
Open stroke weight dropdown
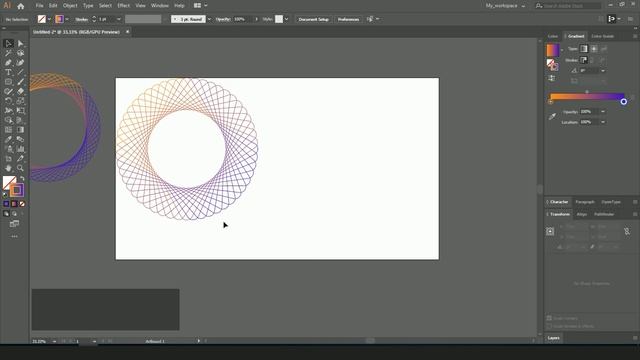(119, 19)
